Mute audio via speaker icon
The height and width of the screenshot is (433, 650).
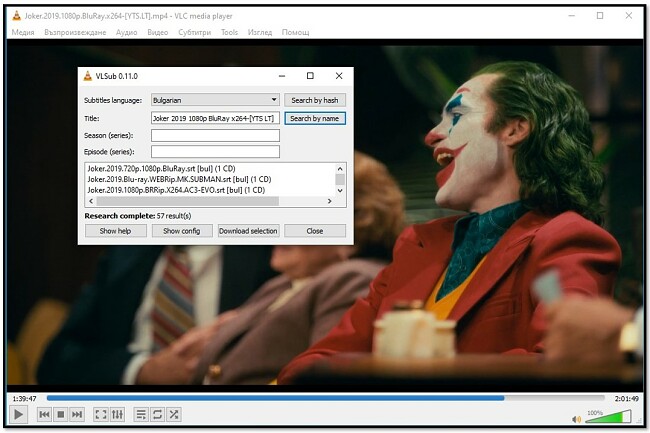[x=576, y=419]
